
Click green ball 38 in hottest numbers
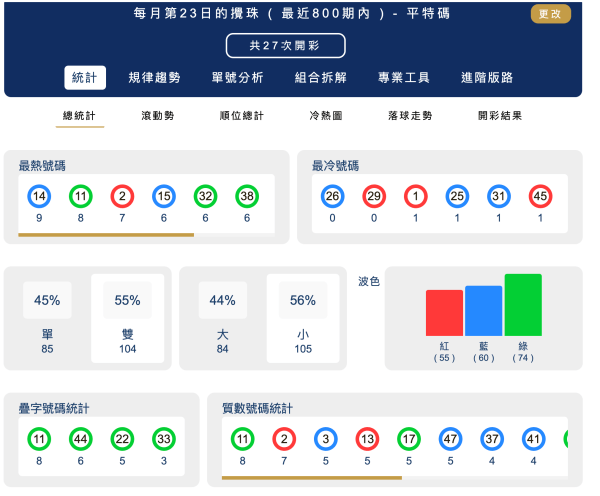click(247, 197)
